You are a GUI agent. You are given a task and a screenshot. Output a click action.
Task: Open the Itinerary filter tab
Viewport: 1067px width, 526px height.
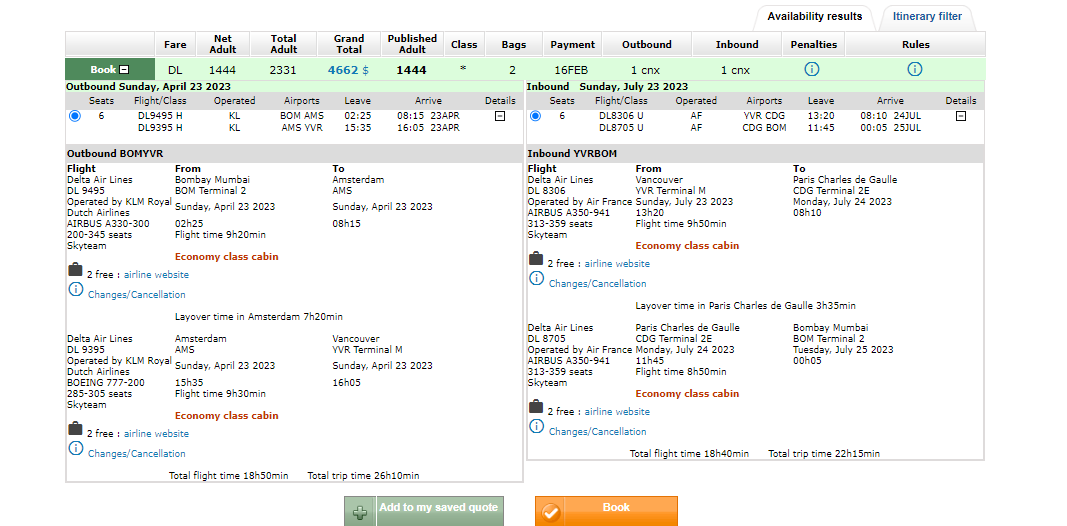click(927, 17)
